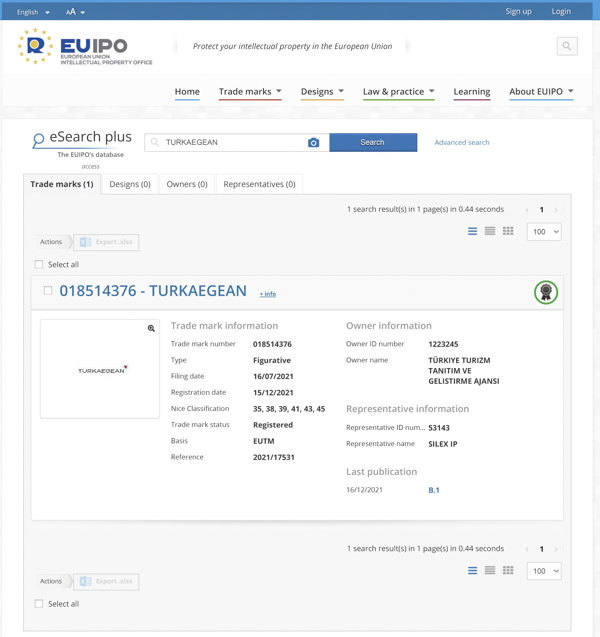Click the bottom previous page arrow
This screenshot has height=637, width=600.
coord(527,549)
